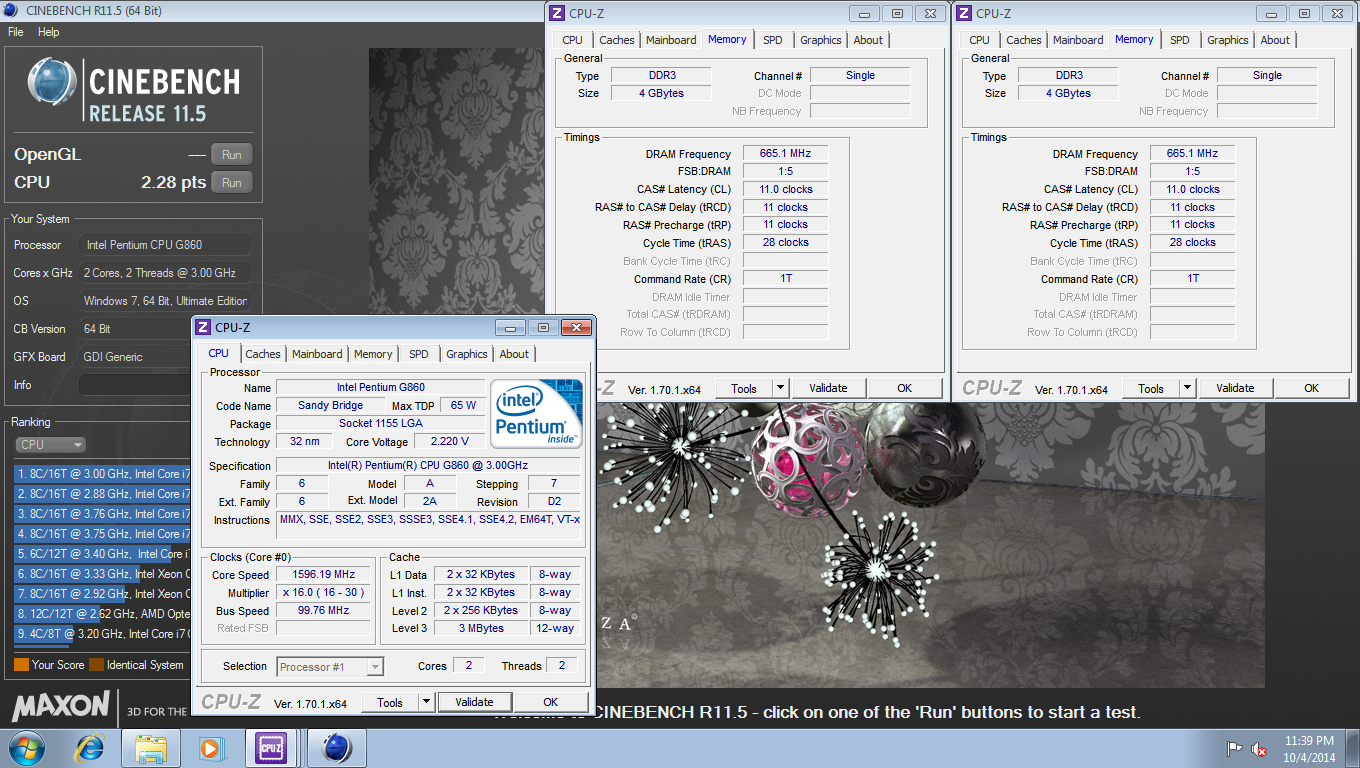The image size is (1360, 768).
Task: Run the OpenGL benchmark
Action: (x=231, y=155)
